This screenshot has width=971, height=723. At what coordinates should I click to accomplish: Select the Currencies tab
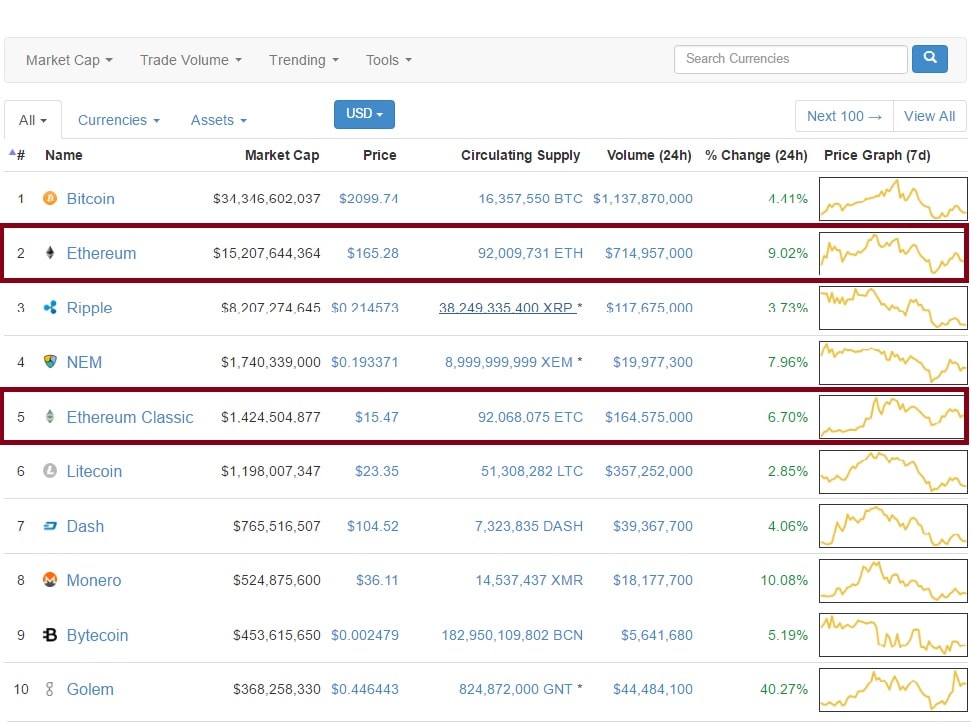(118, 120)
